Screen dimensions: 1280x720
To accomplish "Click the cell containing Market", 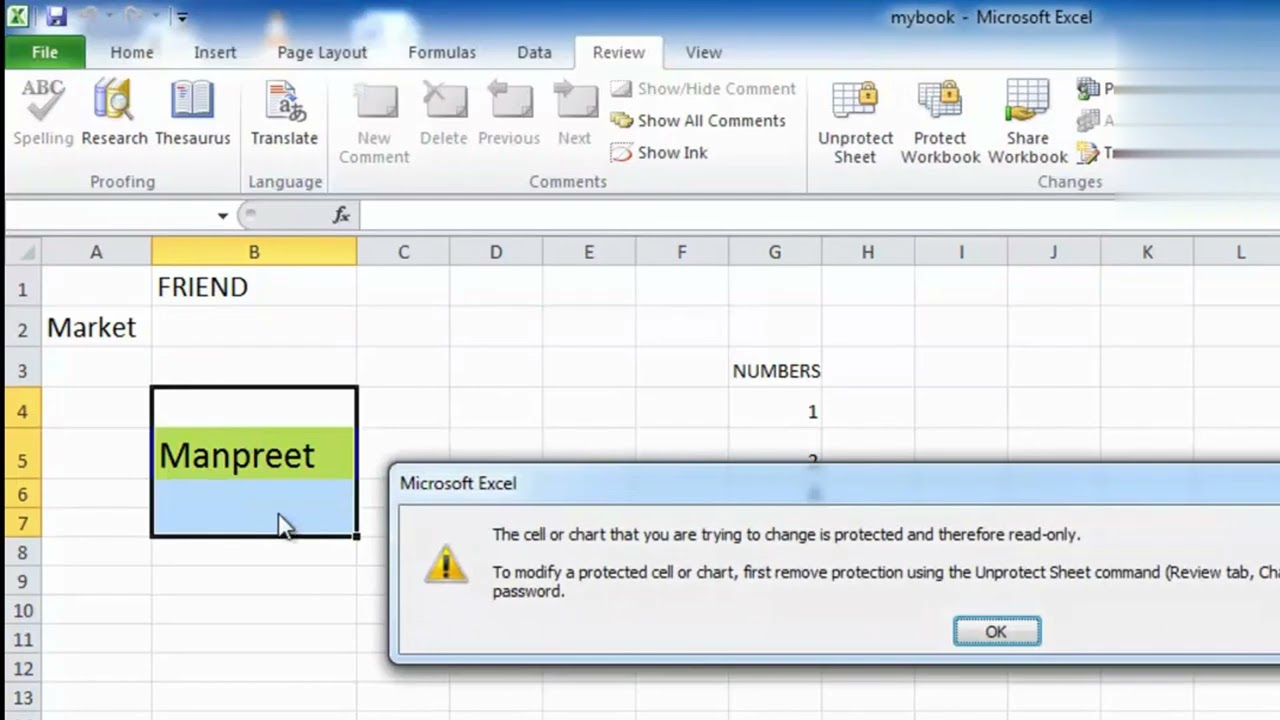I will [x=96, y=328].
